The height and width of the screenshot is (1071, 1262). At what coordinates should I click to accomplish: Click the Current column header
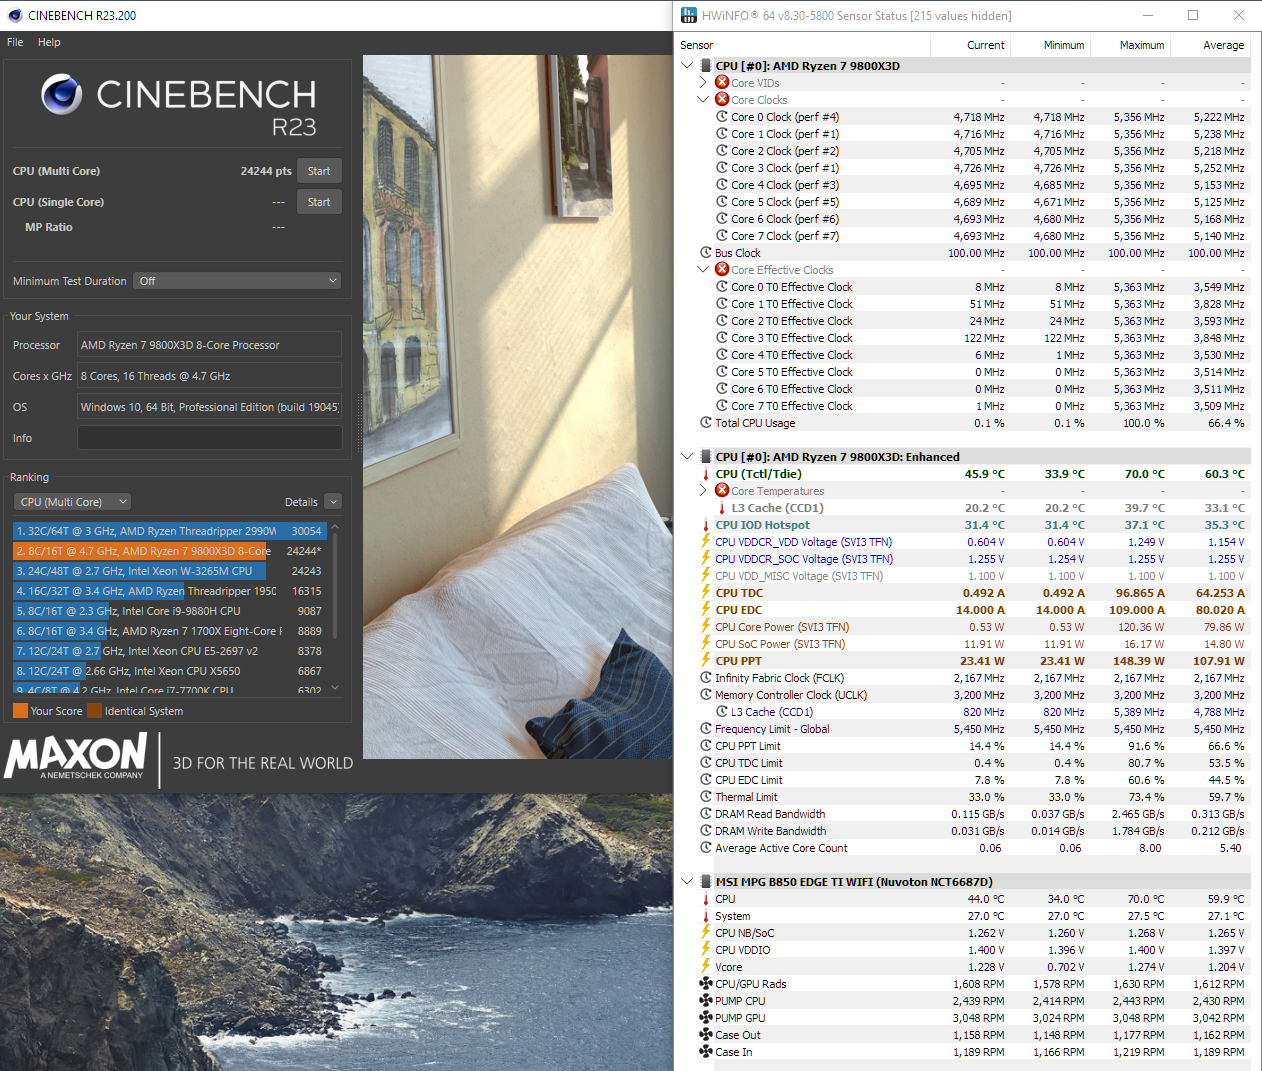[970, 45]
